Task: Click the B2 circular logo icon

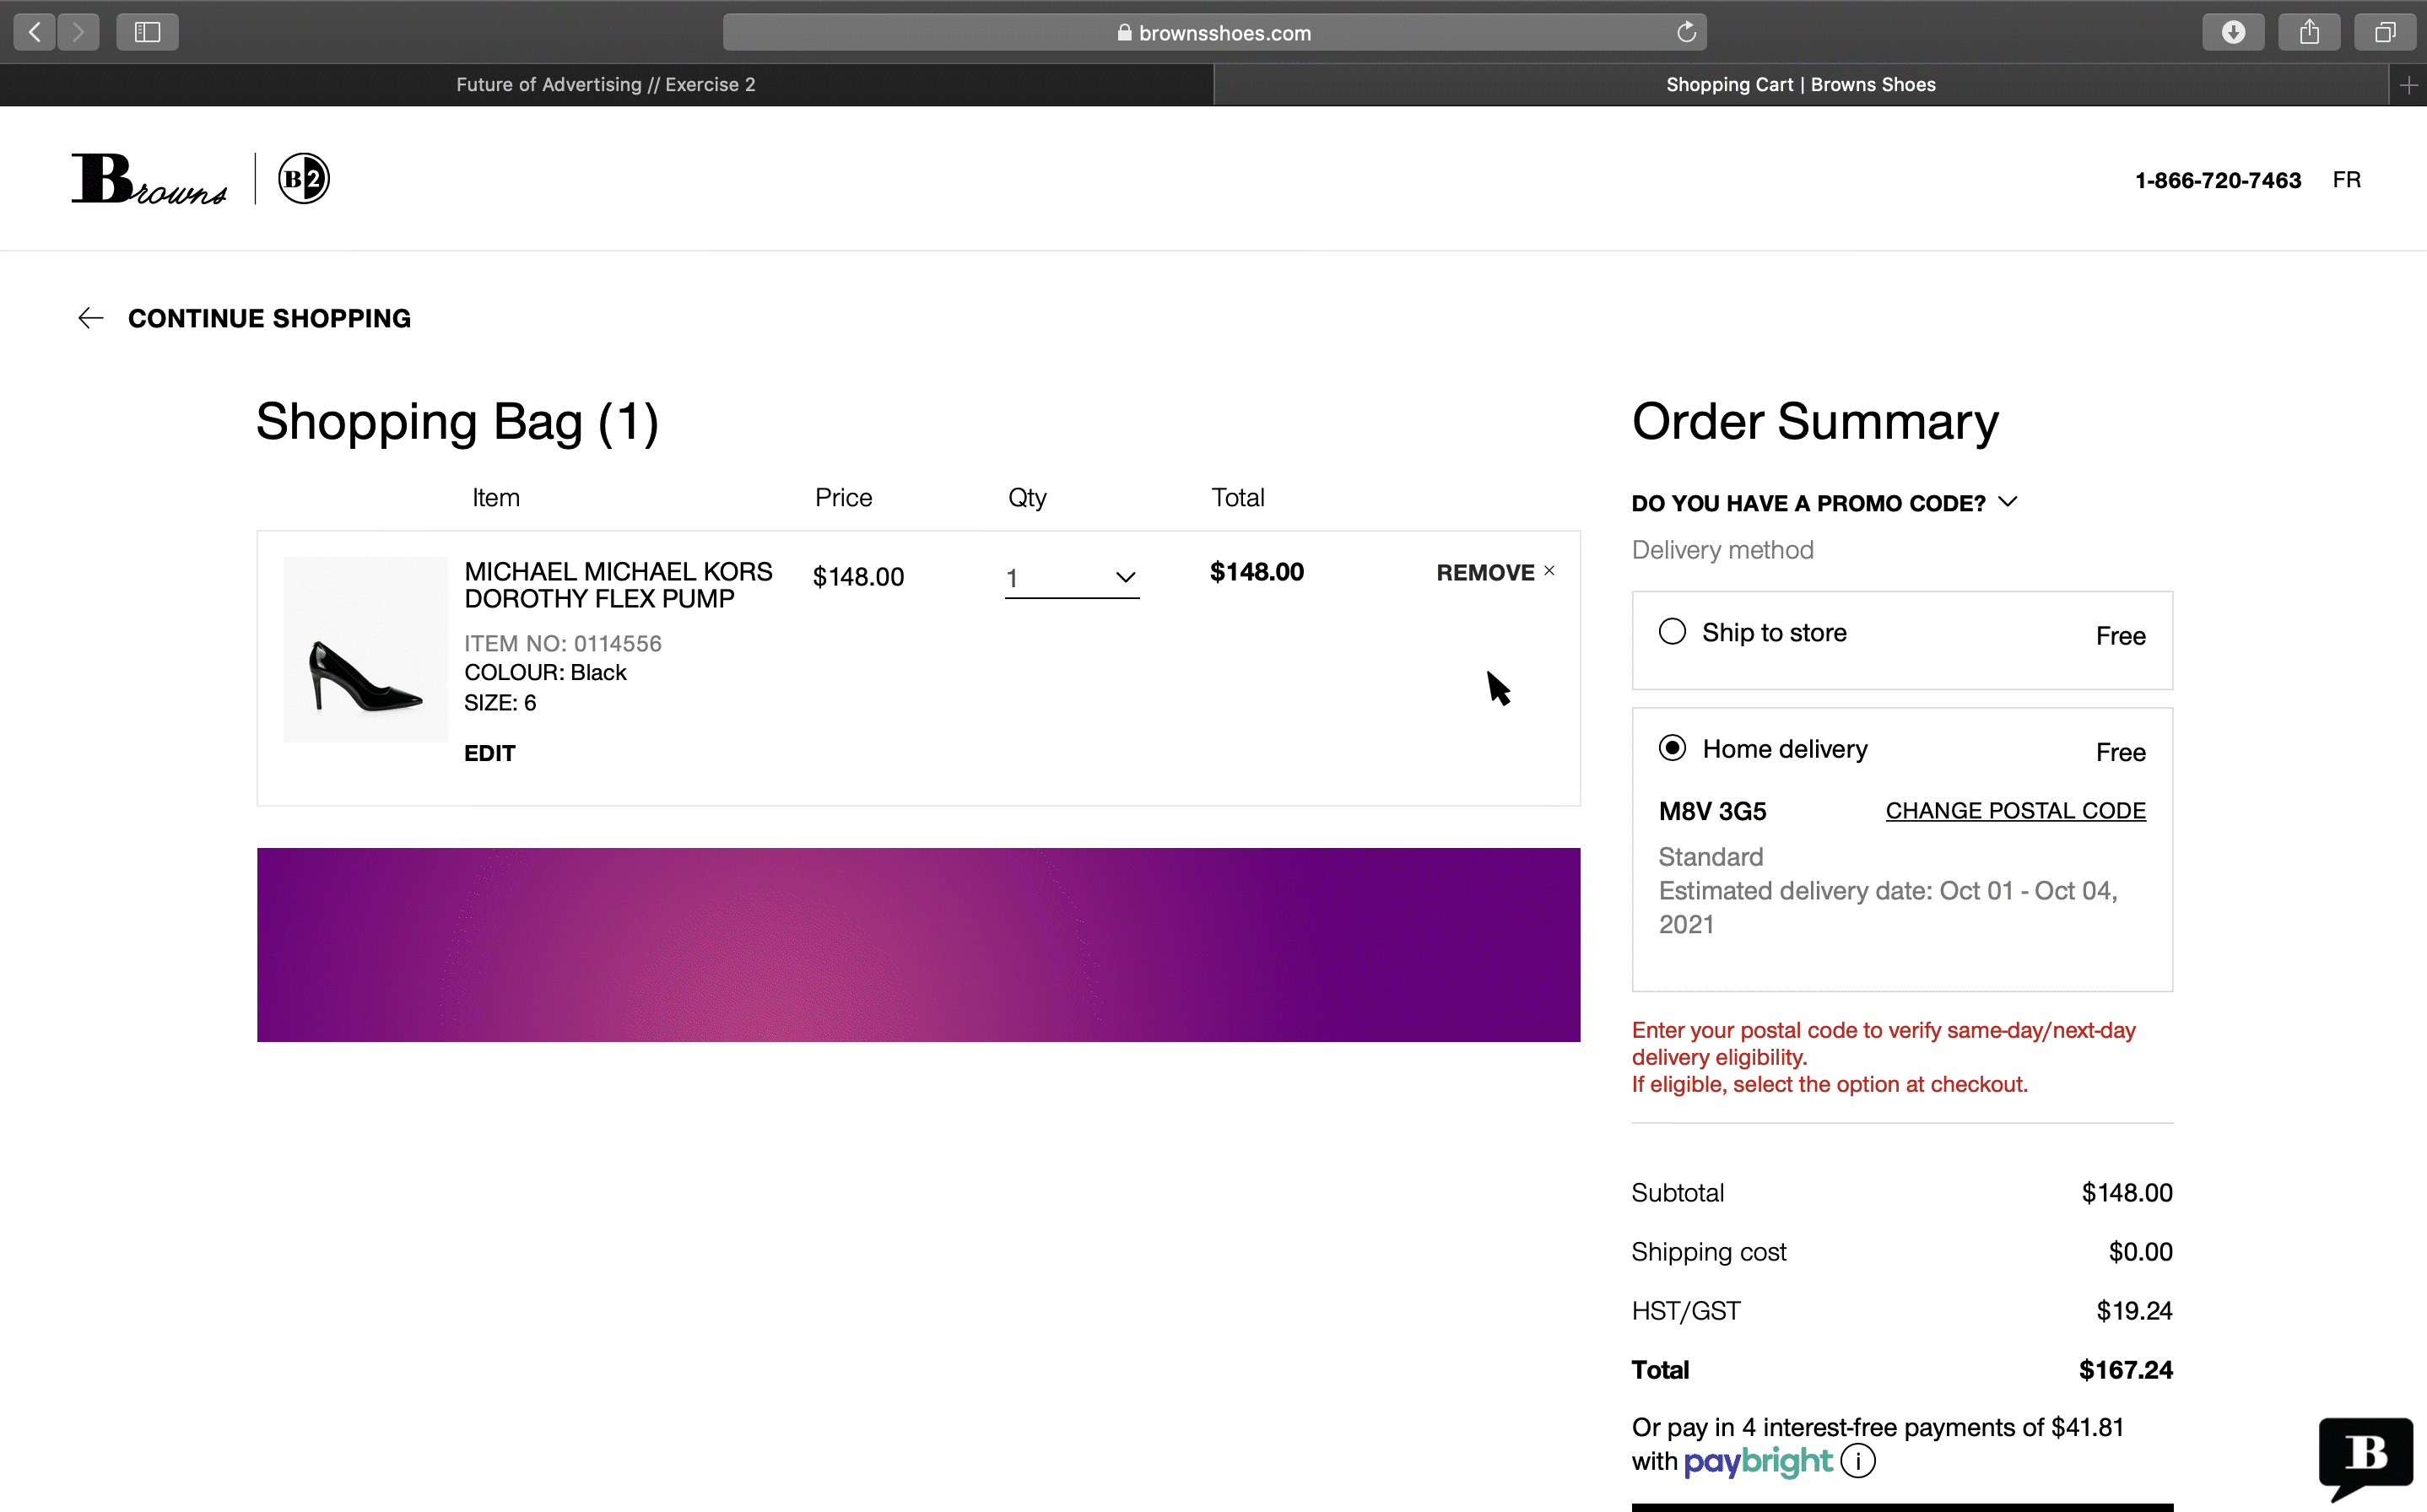Action: point(303,179)
